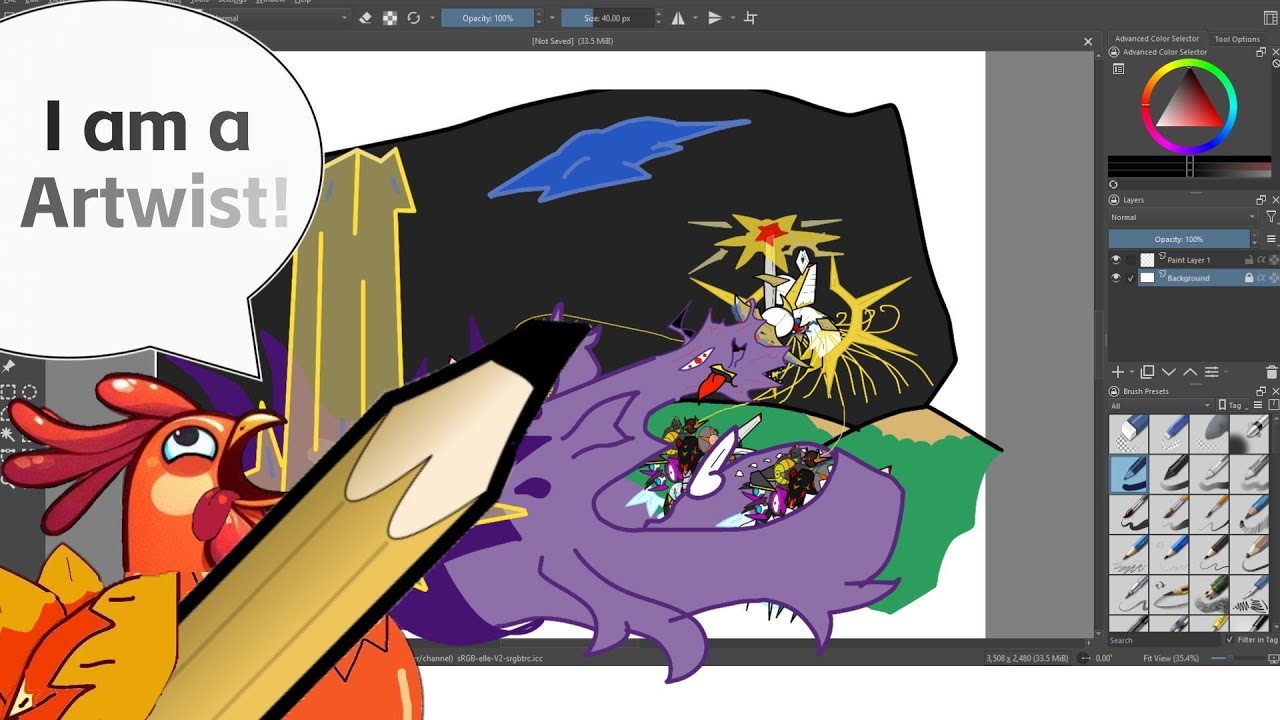Screen dimensions: 1280x720
Task: Float the Layers docker
Action: pyautogui.click(x=1261, y=200)
